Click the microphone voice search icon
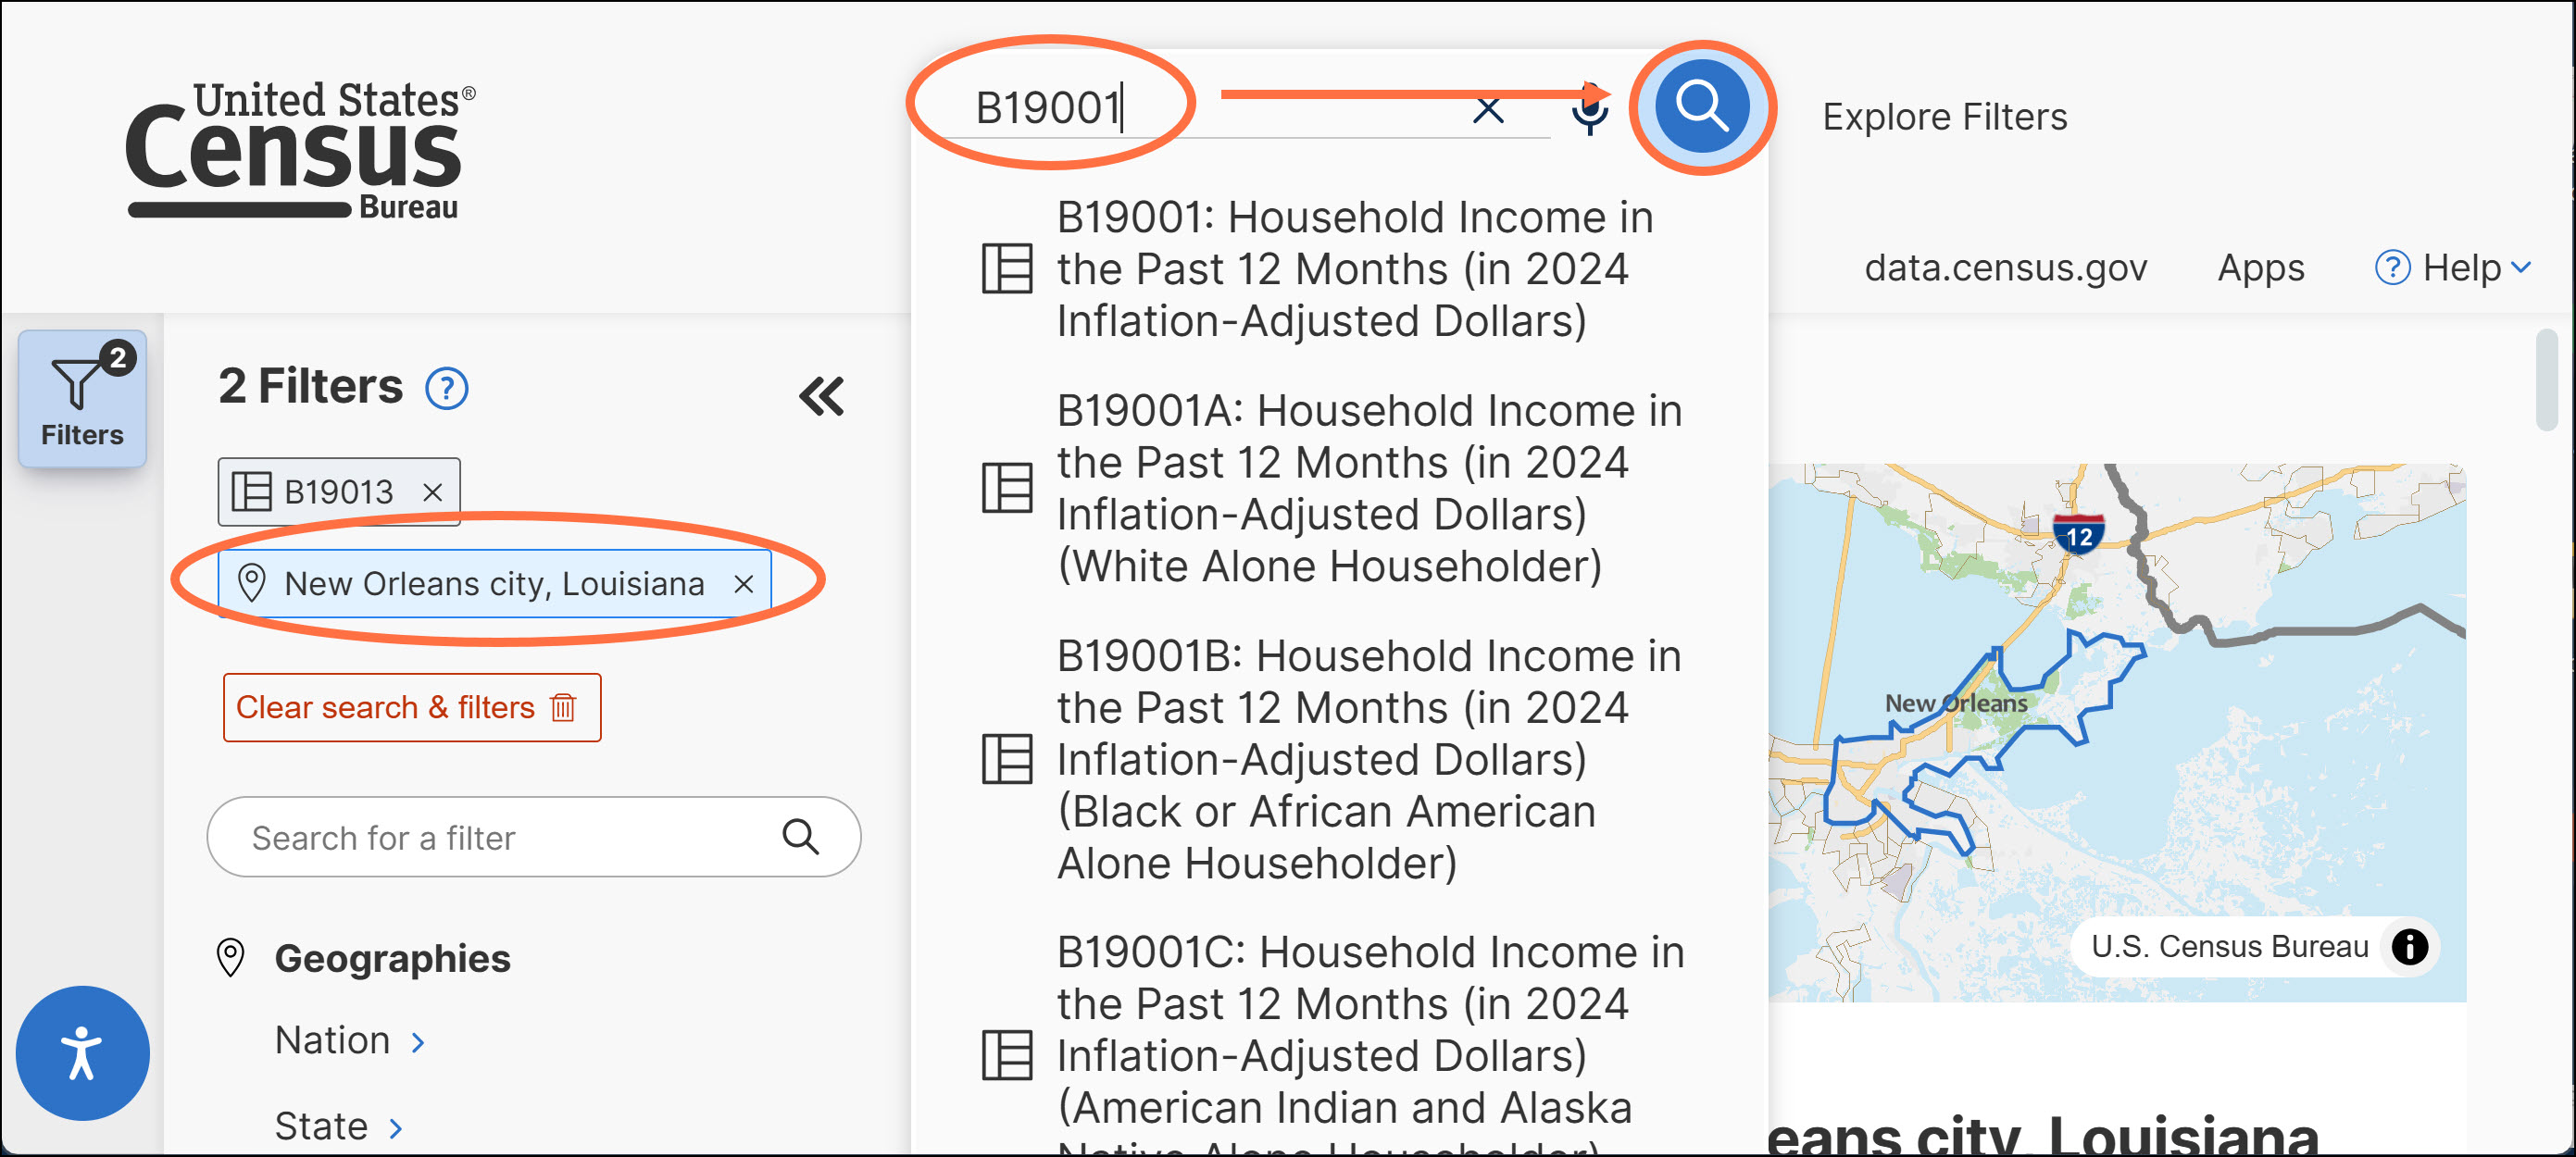2576x1157 pixels. click(1589, 109)
